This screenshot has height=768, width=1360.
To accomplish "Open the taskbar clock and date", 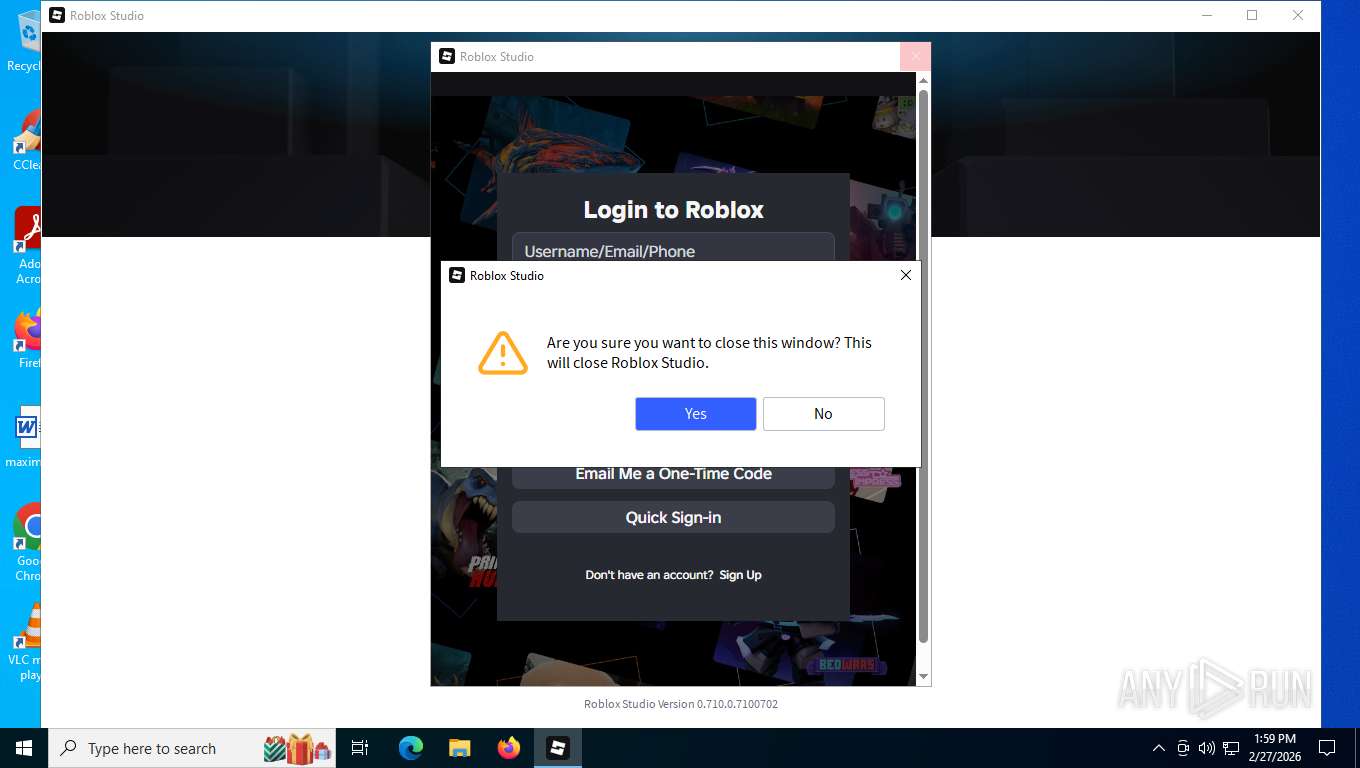I will [1274, 748].
